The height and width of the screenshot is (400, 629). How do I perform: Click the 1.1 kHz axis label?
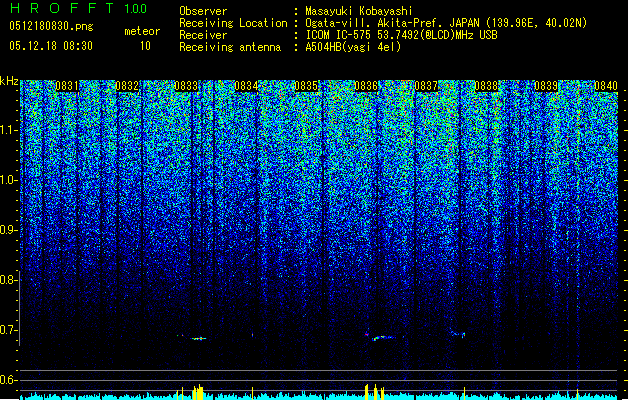8,130
